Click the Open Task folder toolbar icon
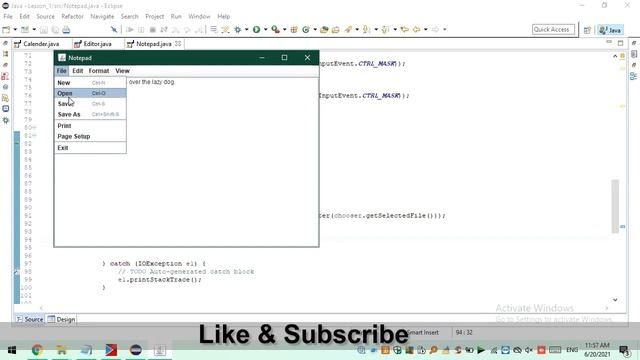This screenshot has height=360, width=640. pos(336,29)
